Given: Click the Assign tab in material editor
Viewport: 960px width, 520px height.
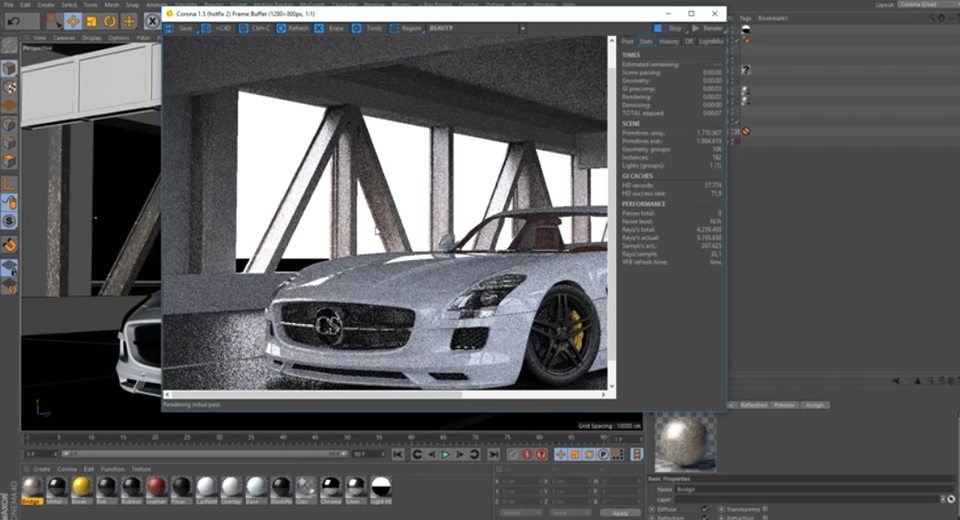Looking at the screenshot, I should 814,405.
